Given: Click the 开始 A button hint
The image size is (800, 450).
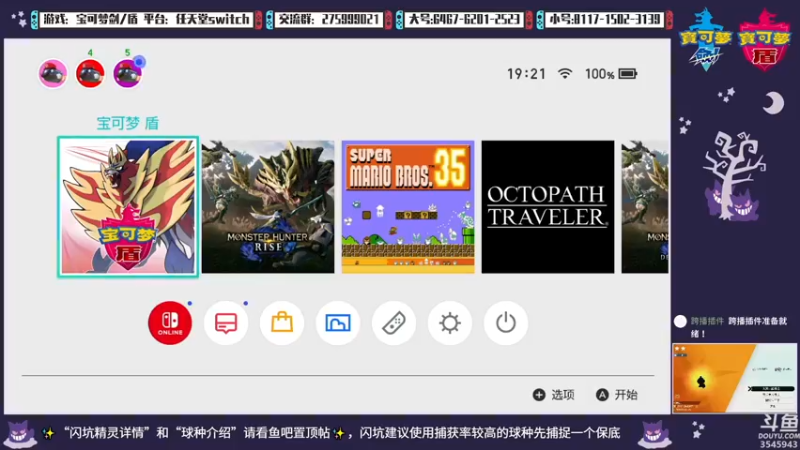Looking at the screenshot, I should [617, 395].
